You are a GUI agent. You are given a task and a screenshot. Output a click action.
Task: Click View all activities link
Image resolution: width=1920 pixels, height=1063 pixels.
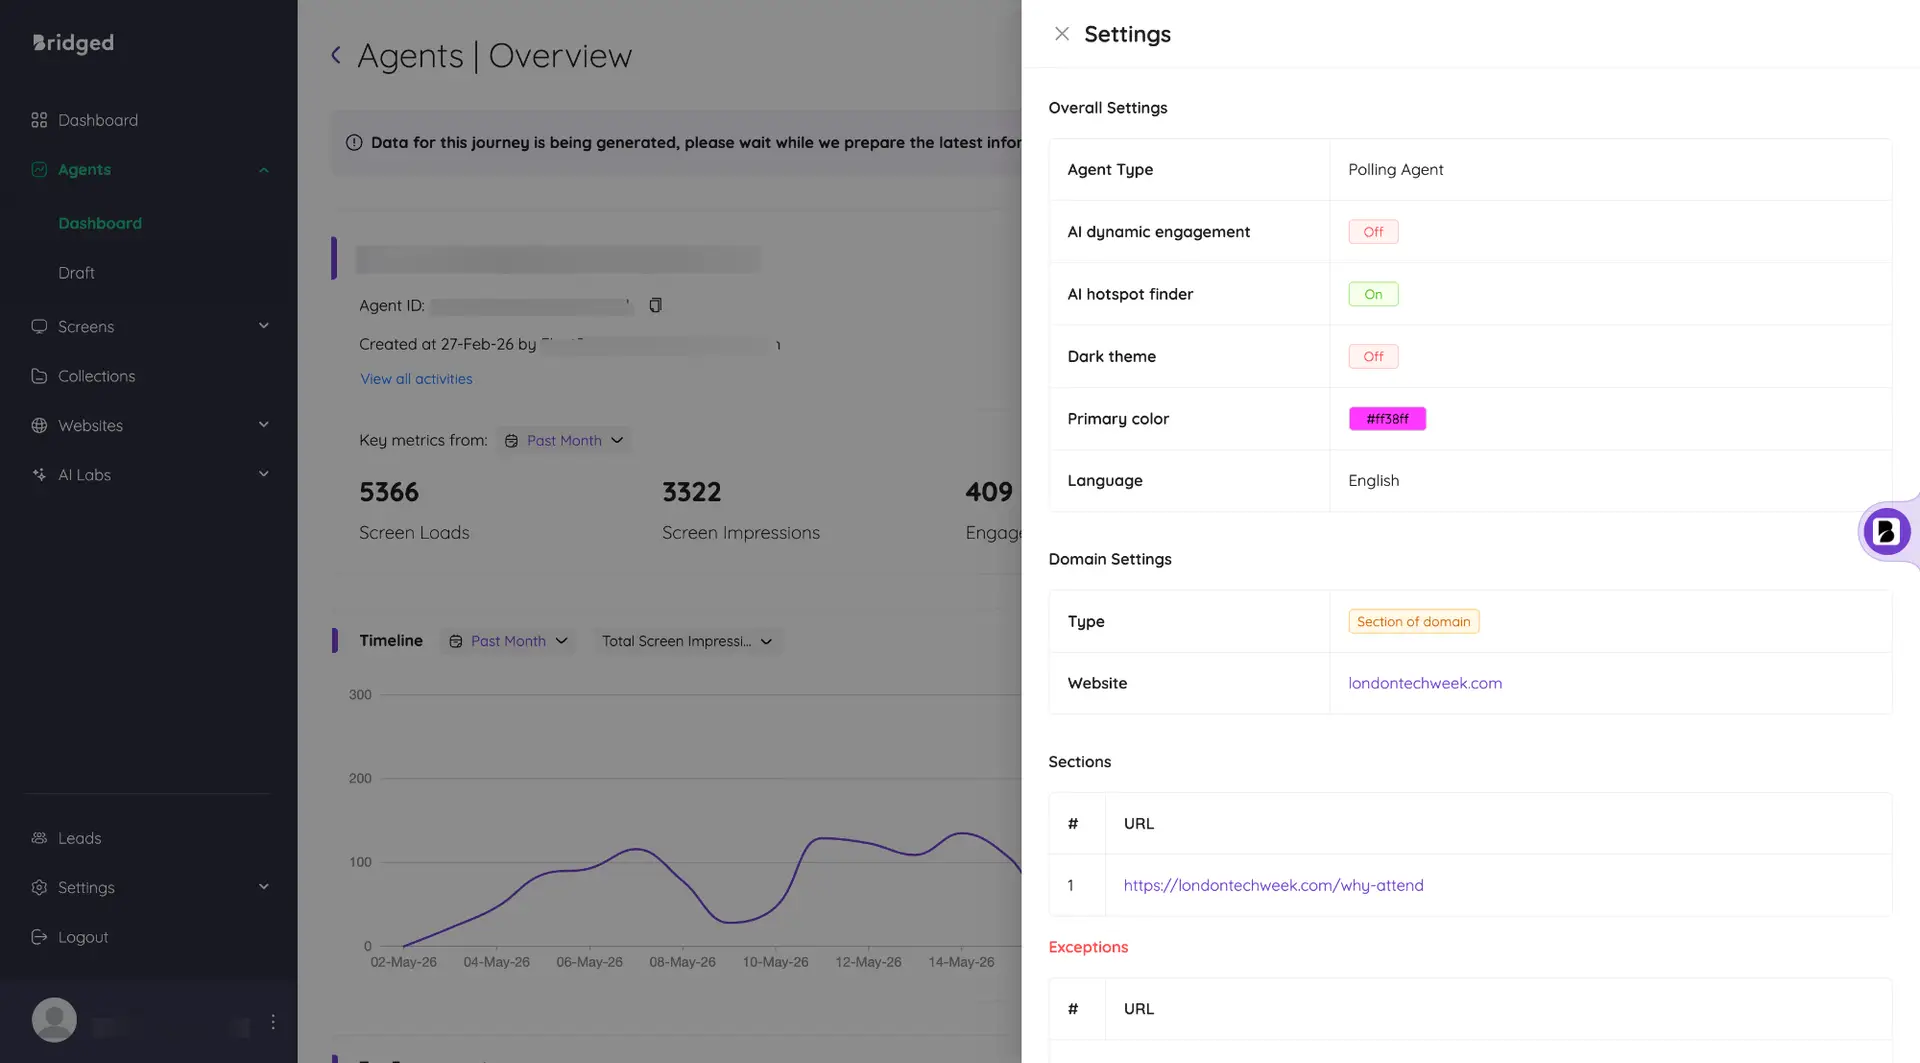point(416,379)
